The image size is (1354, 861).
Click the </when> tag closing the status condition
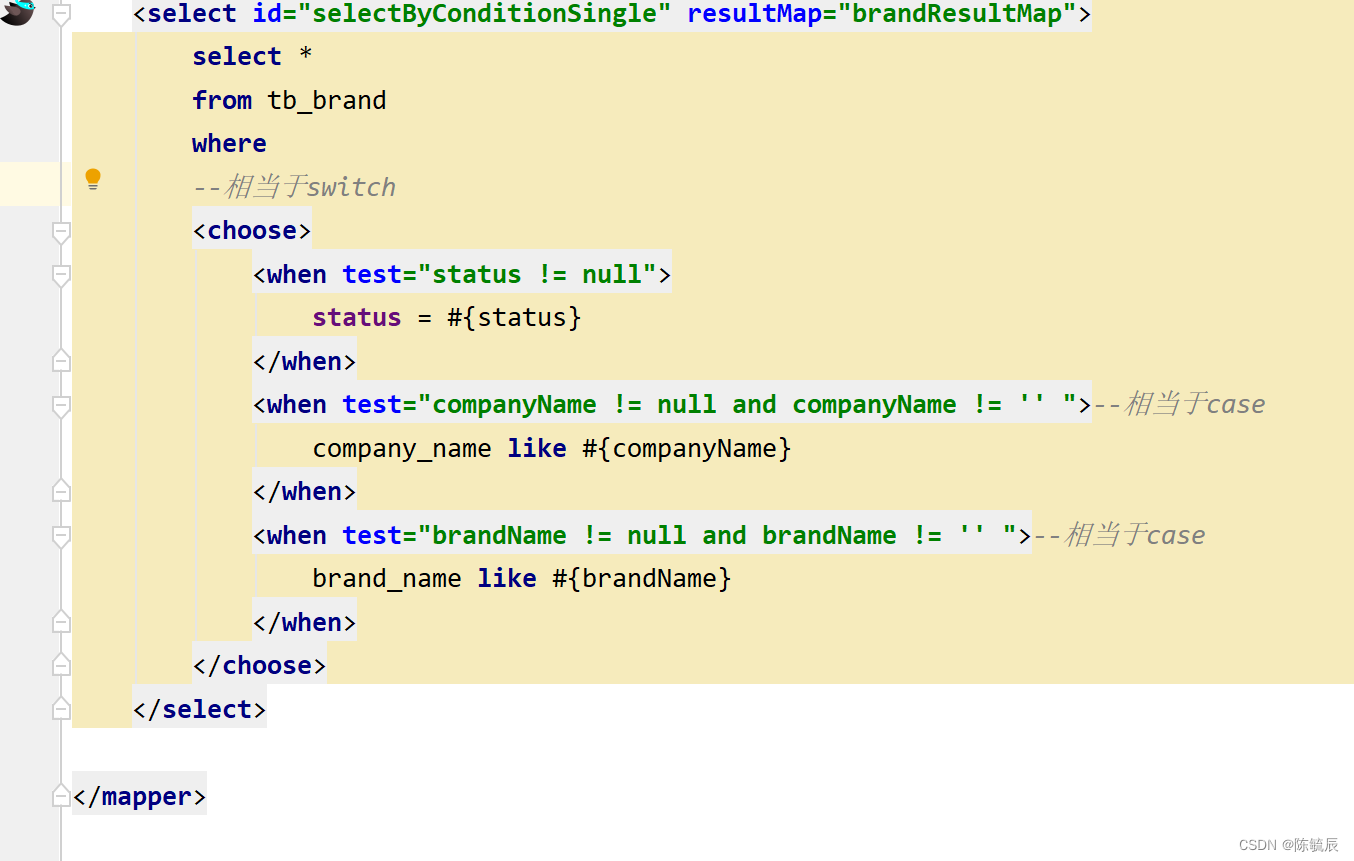point(304,361)
